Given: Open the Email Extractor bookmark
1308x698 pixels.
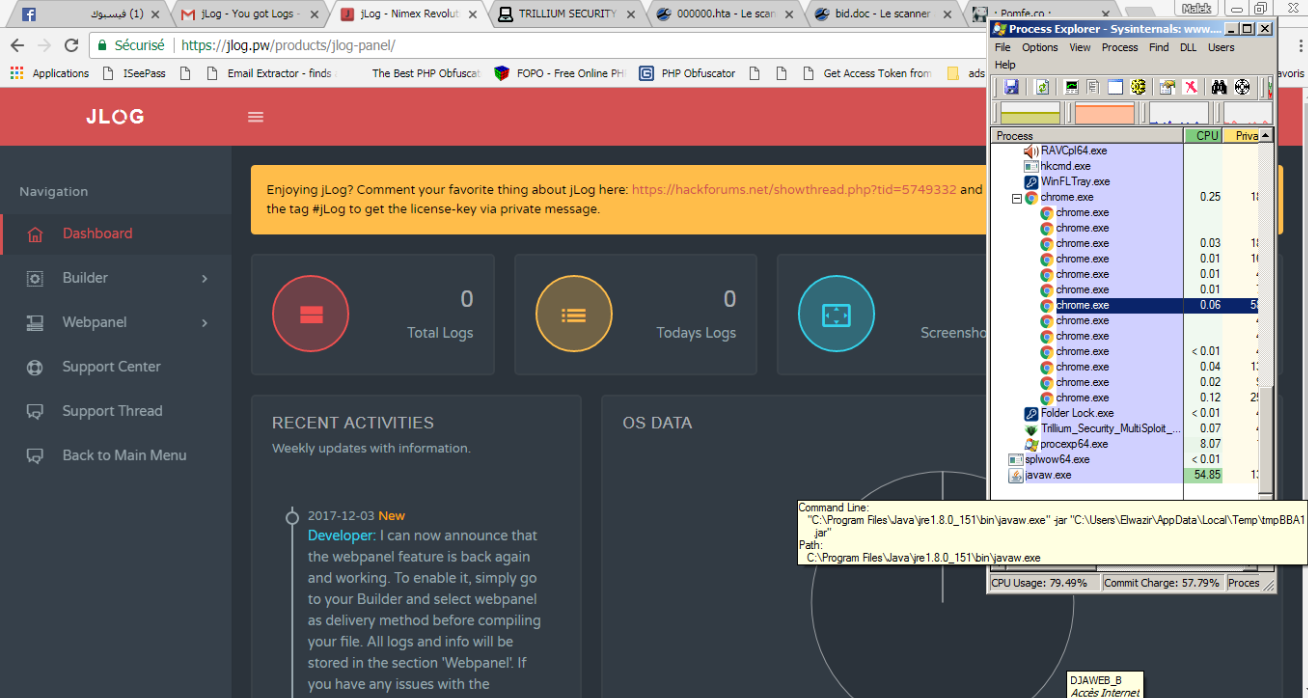Looking at the screenshot, I should pyautogui.click(x=270, y=73).
